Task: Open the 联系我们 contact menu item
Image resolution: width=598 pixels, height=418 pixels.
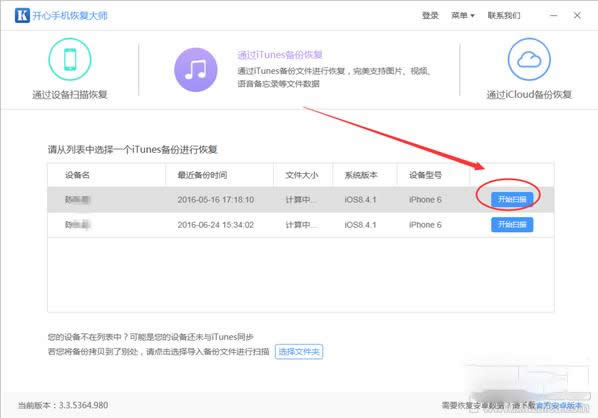Action: [x=504, y=16]
